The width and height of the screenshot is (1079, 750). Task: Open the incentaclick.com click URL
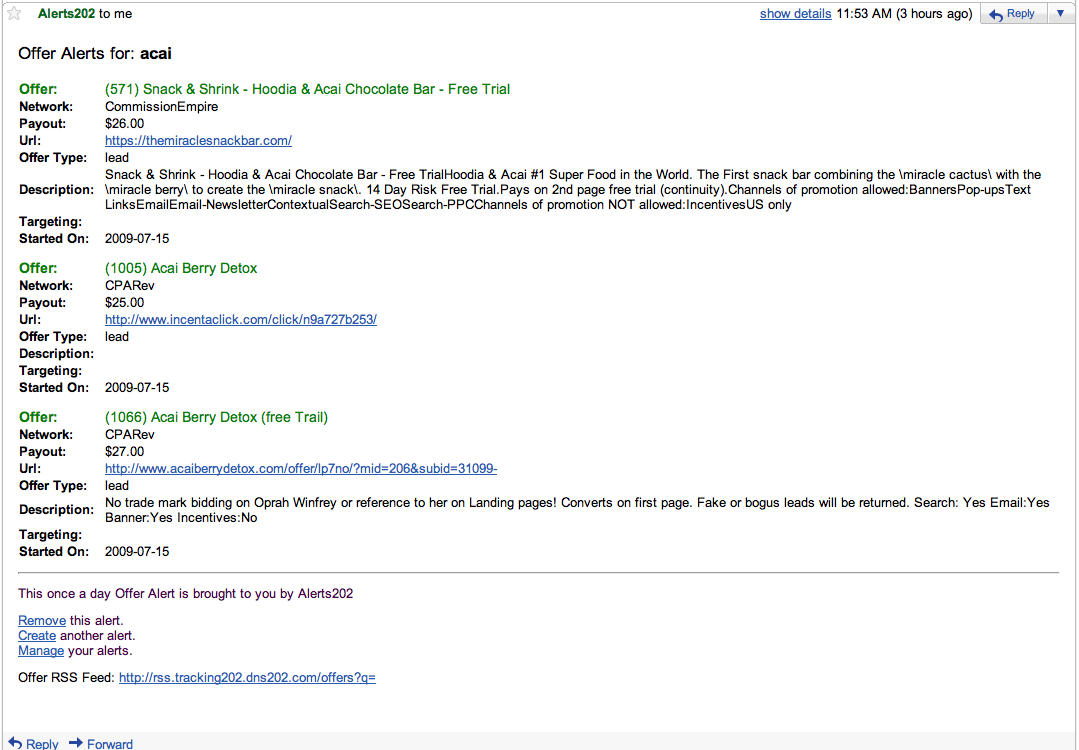coord(241,319)
